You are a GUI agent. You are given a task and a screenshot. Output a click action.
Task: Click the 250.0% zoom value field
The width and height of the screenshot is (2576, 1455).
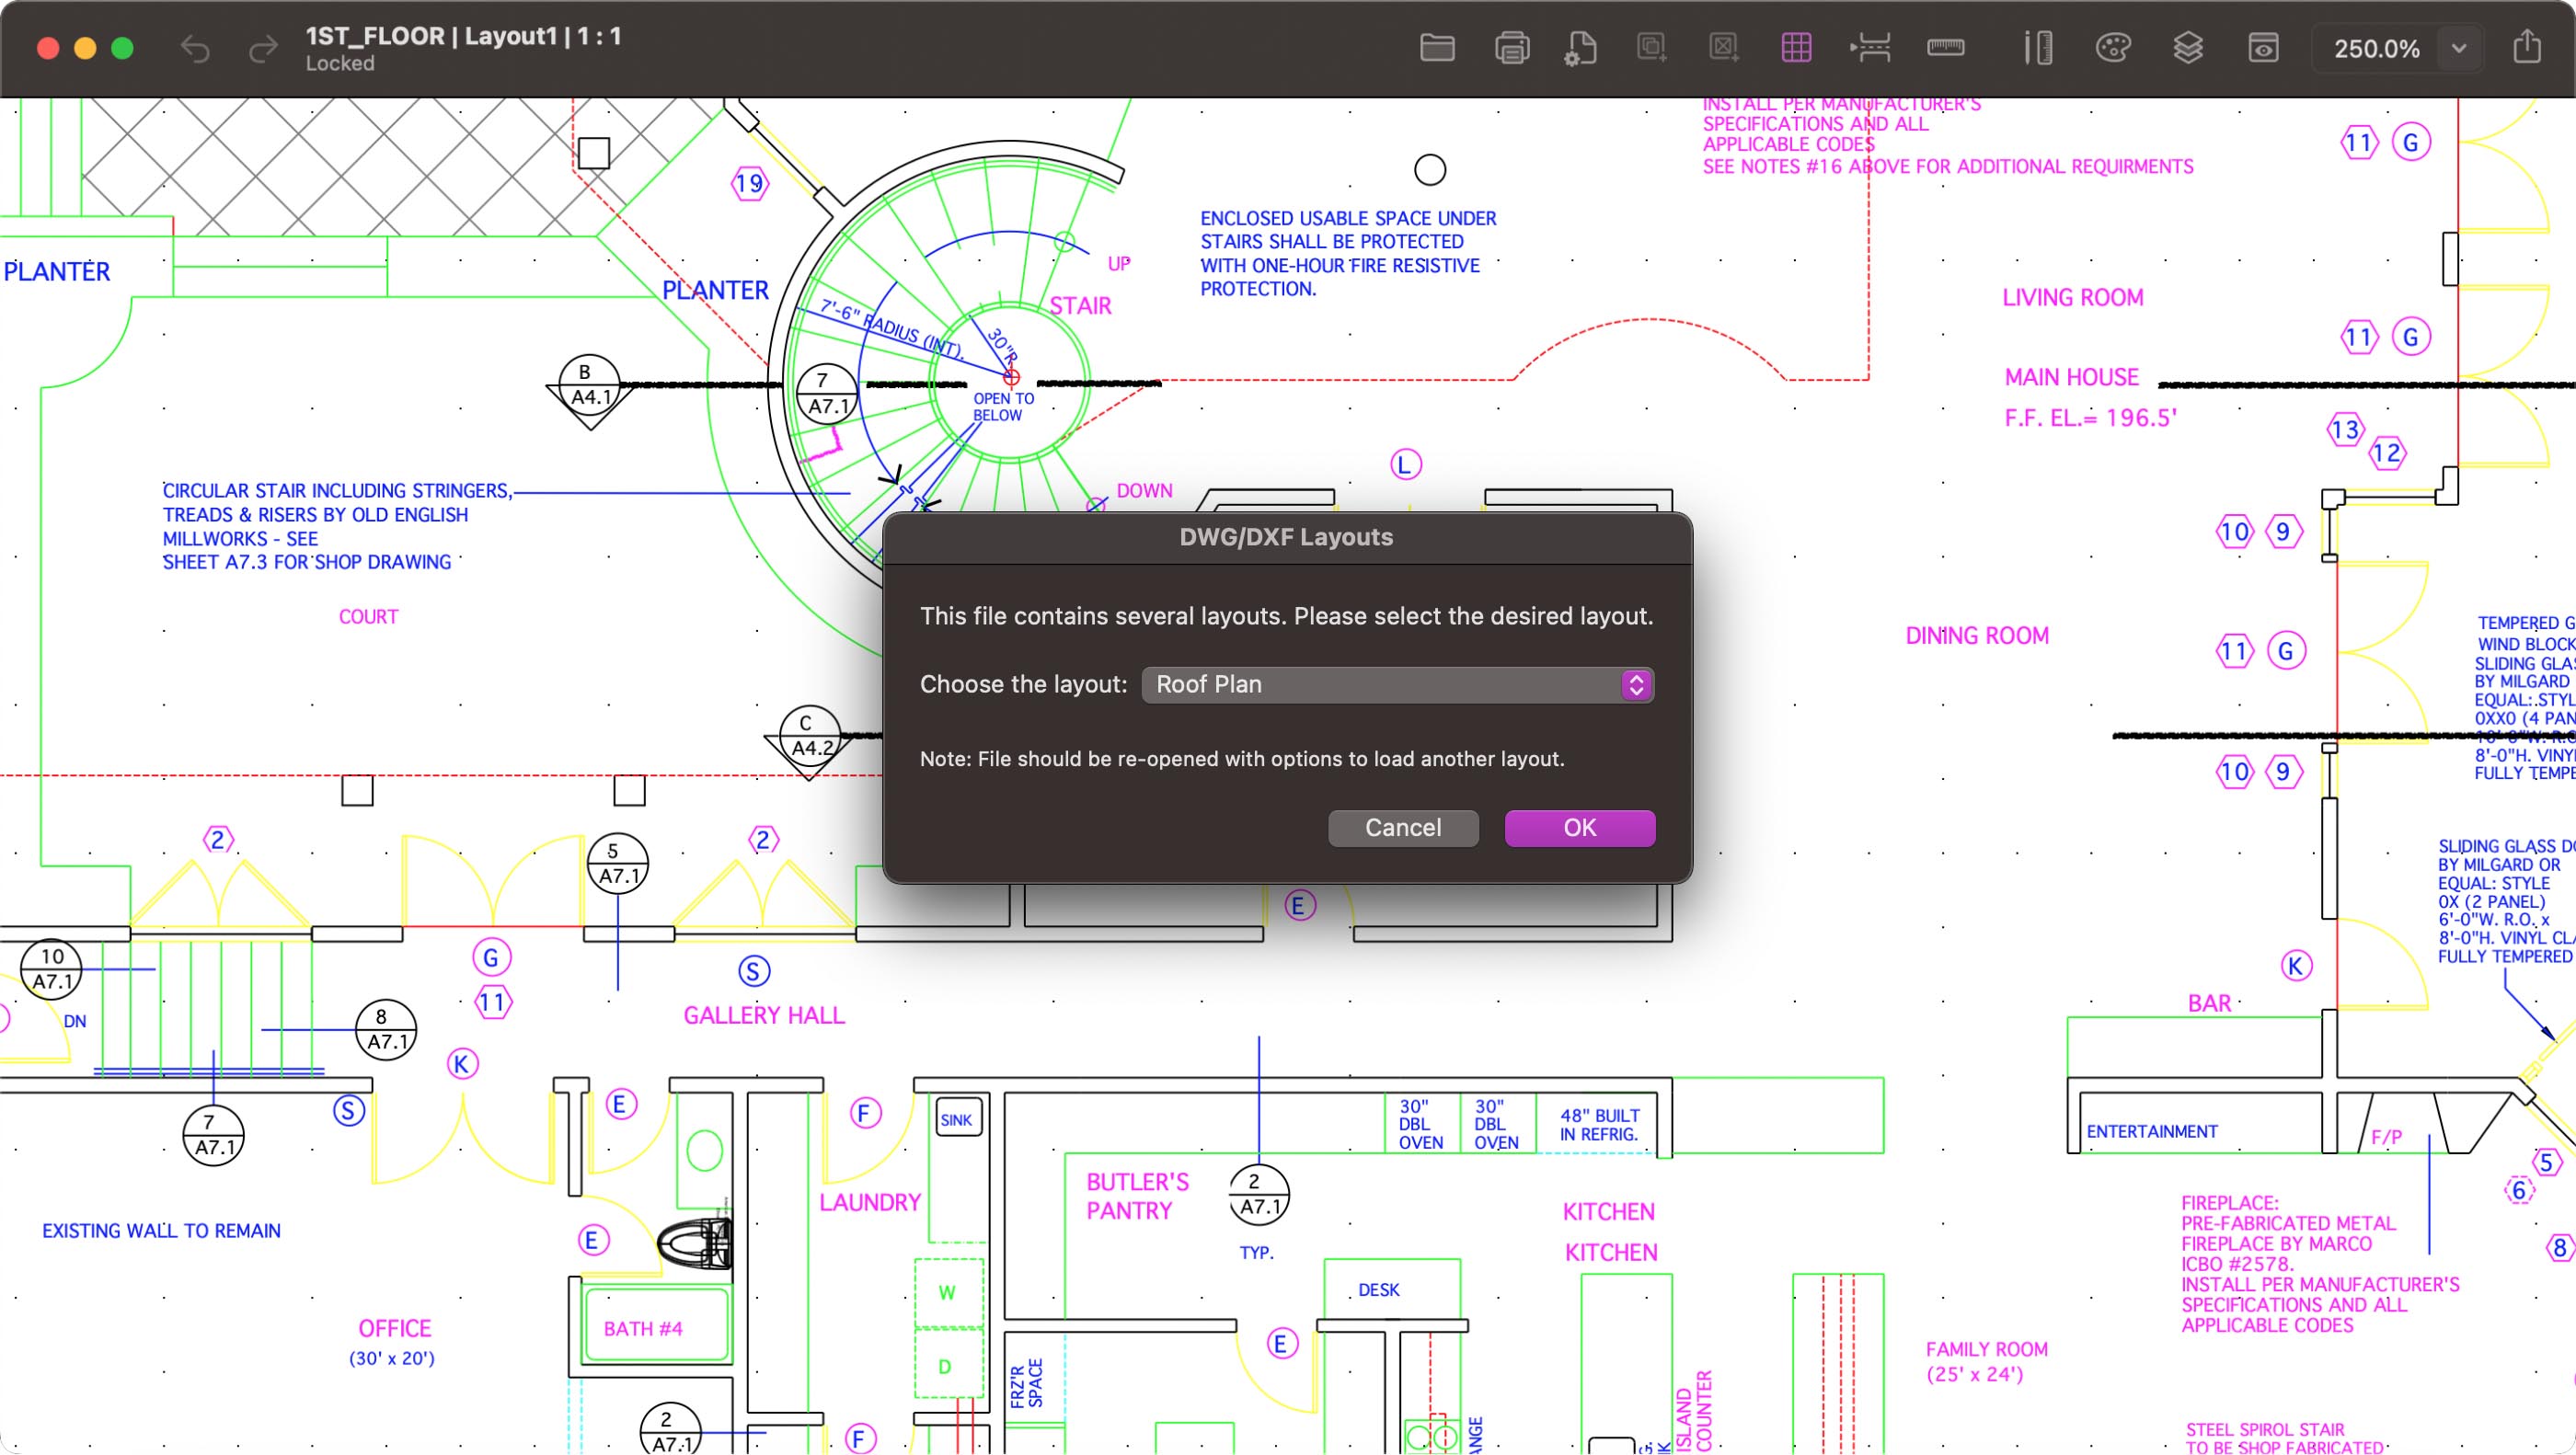2377,48
